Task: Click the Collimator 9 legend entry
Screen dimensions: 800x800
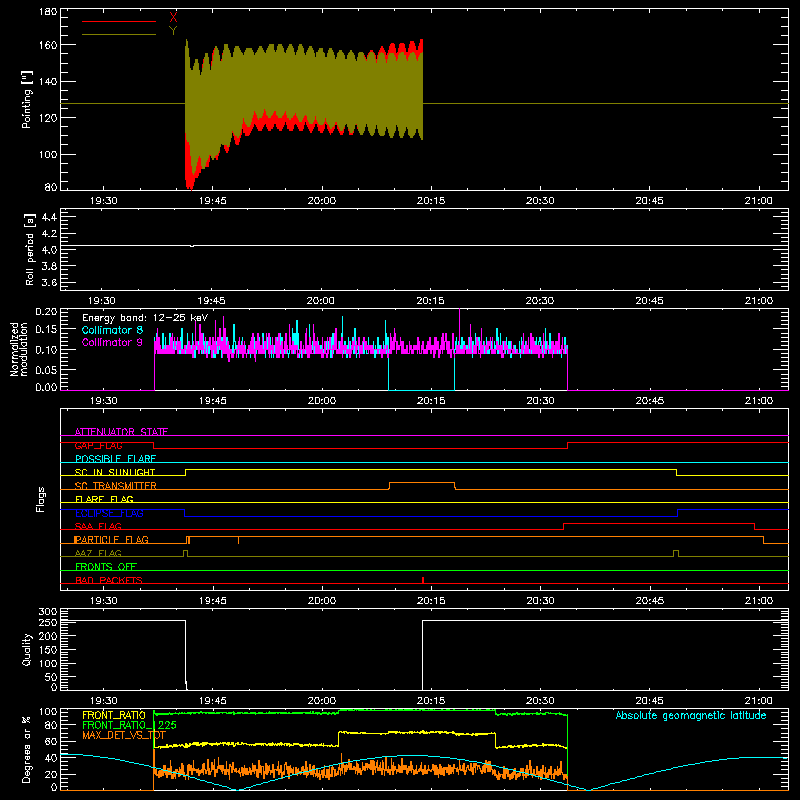Action: click(112, 342)
